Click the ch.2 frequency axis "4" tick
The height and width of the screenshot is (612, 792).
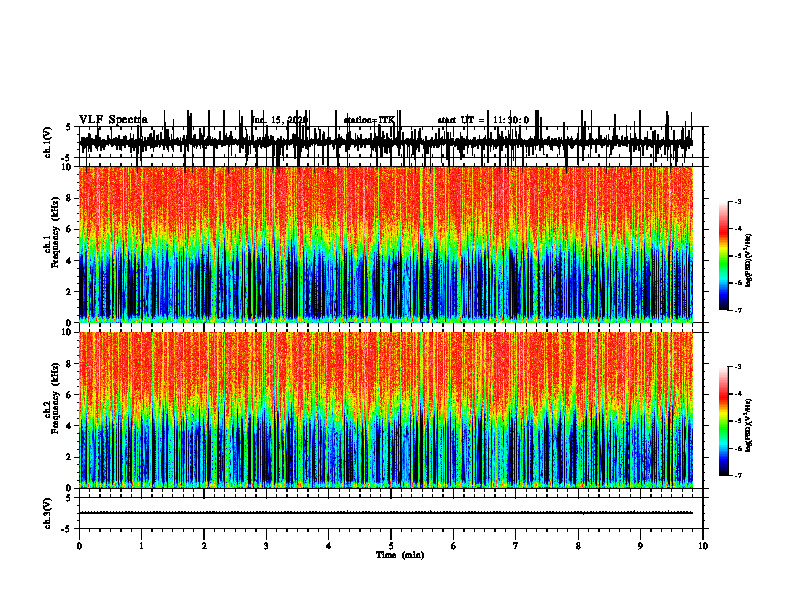(70, 426)
